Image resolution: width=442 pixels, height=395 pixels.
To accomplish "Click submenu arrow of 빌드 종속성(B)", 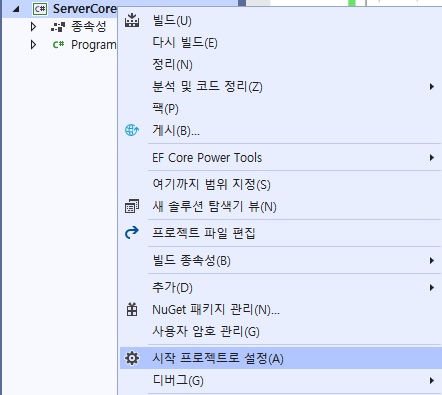I will (x=432, y=260).
